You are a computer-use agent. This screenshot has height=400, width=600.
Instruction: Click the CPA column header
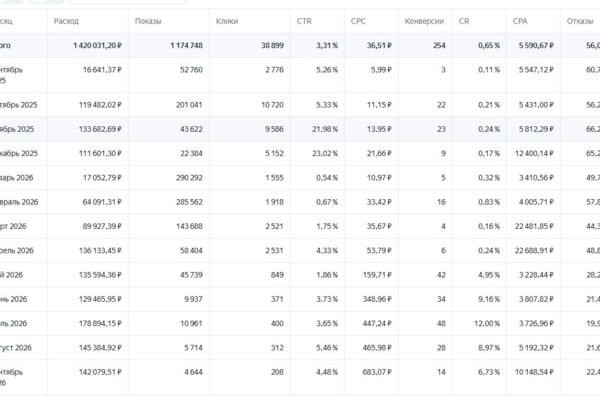(520, 21)
